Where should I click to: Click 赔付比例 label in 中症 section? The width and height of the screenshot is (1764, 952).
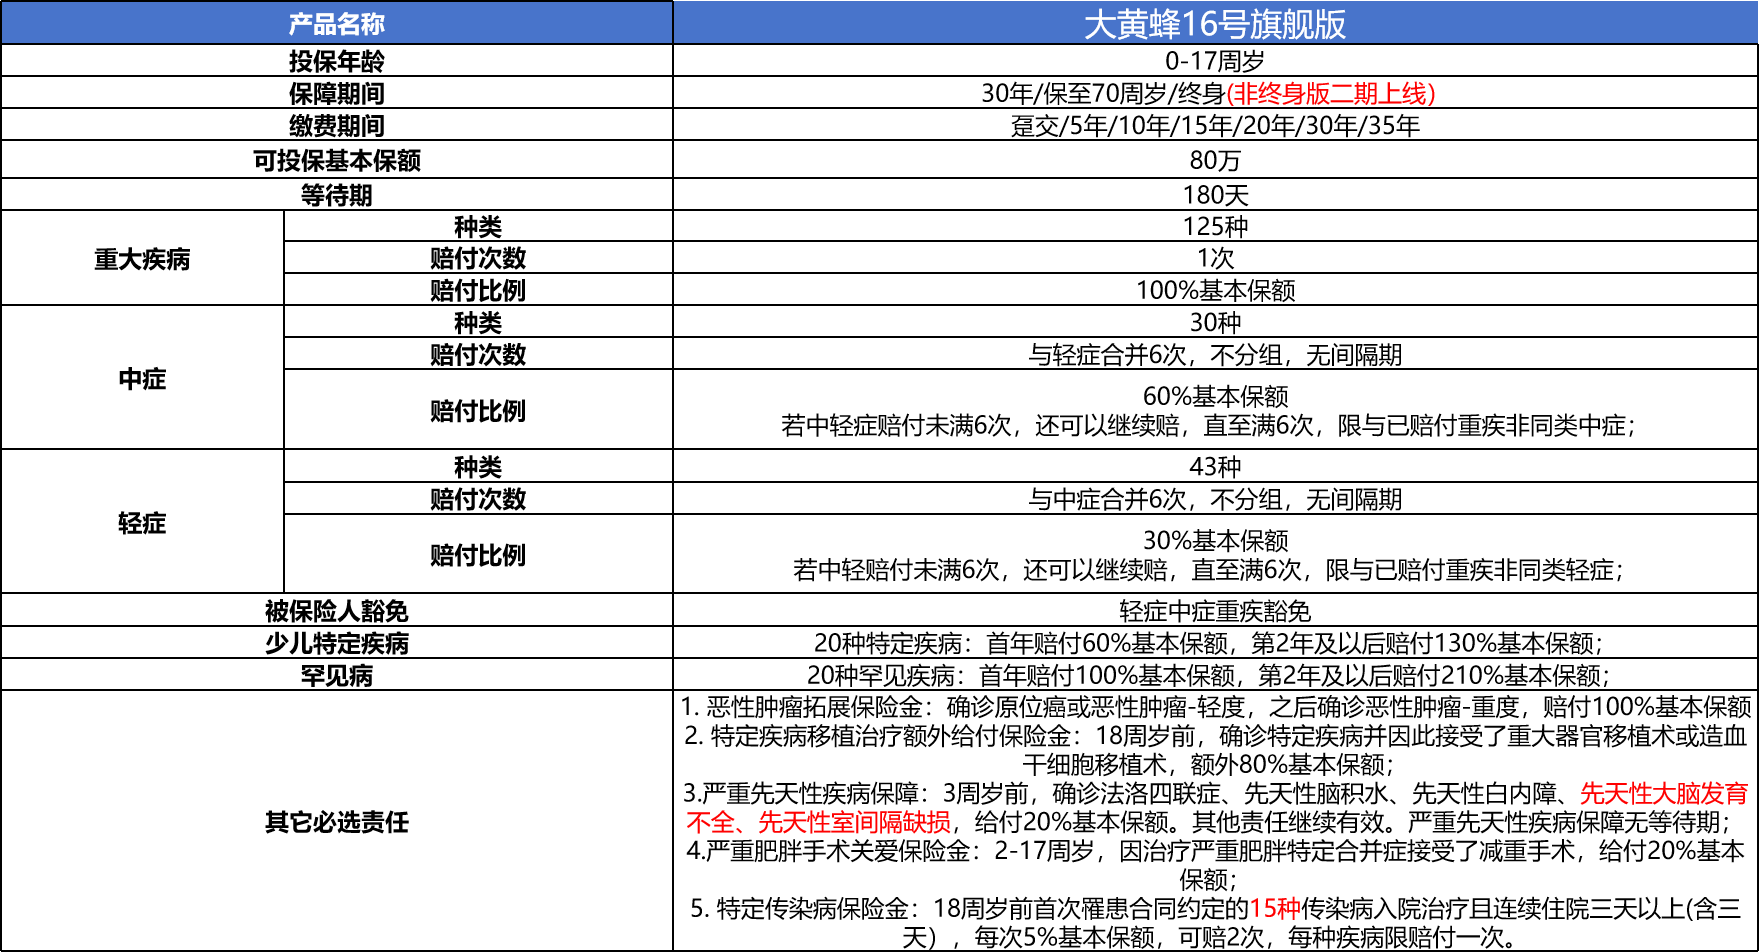(x=478, y=410)
